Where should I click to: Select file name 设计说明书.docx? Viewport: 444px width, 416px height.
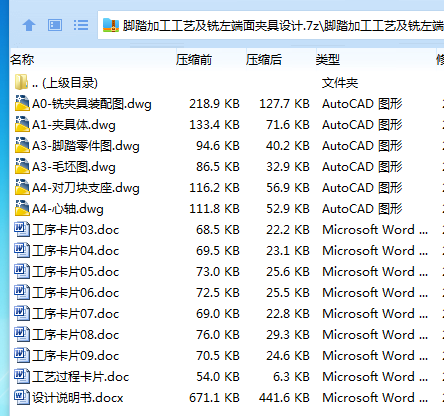tap(78, 398)
